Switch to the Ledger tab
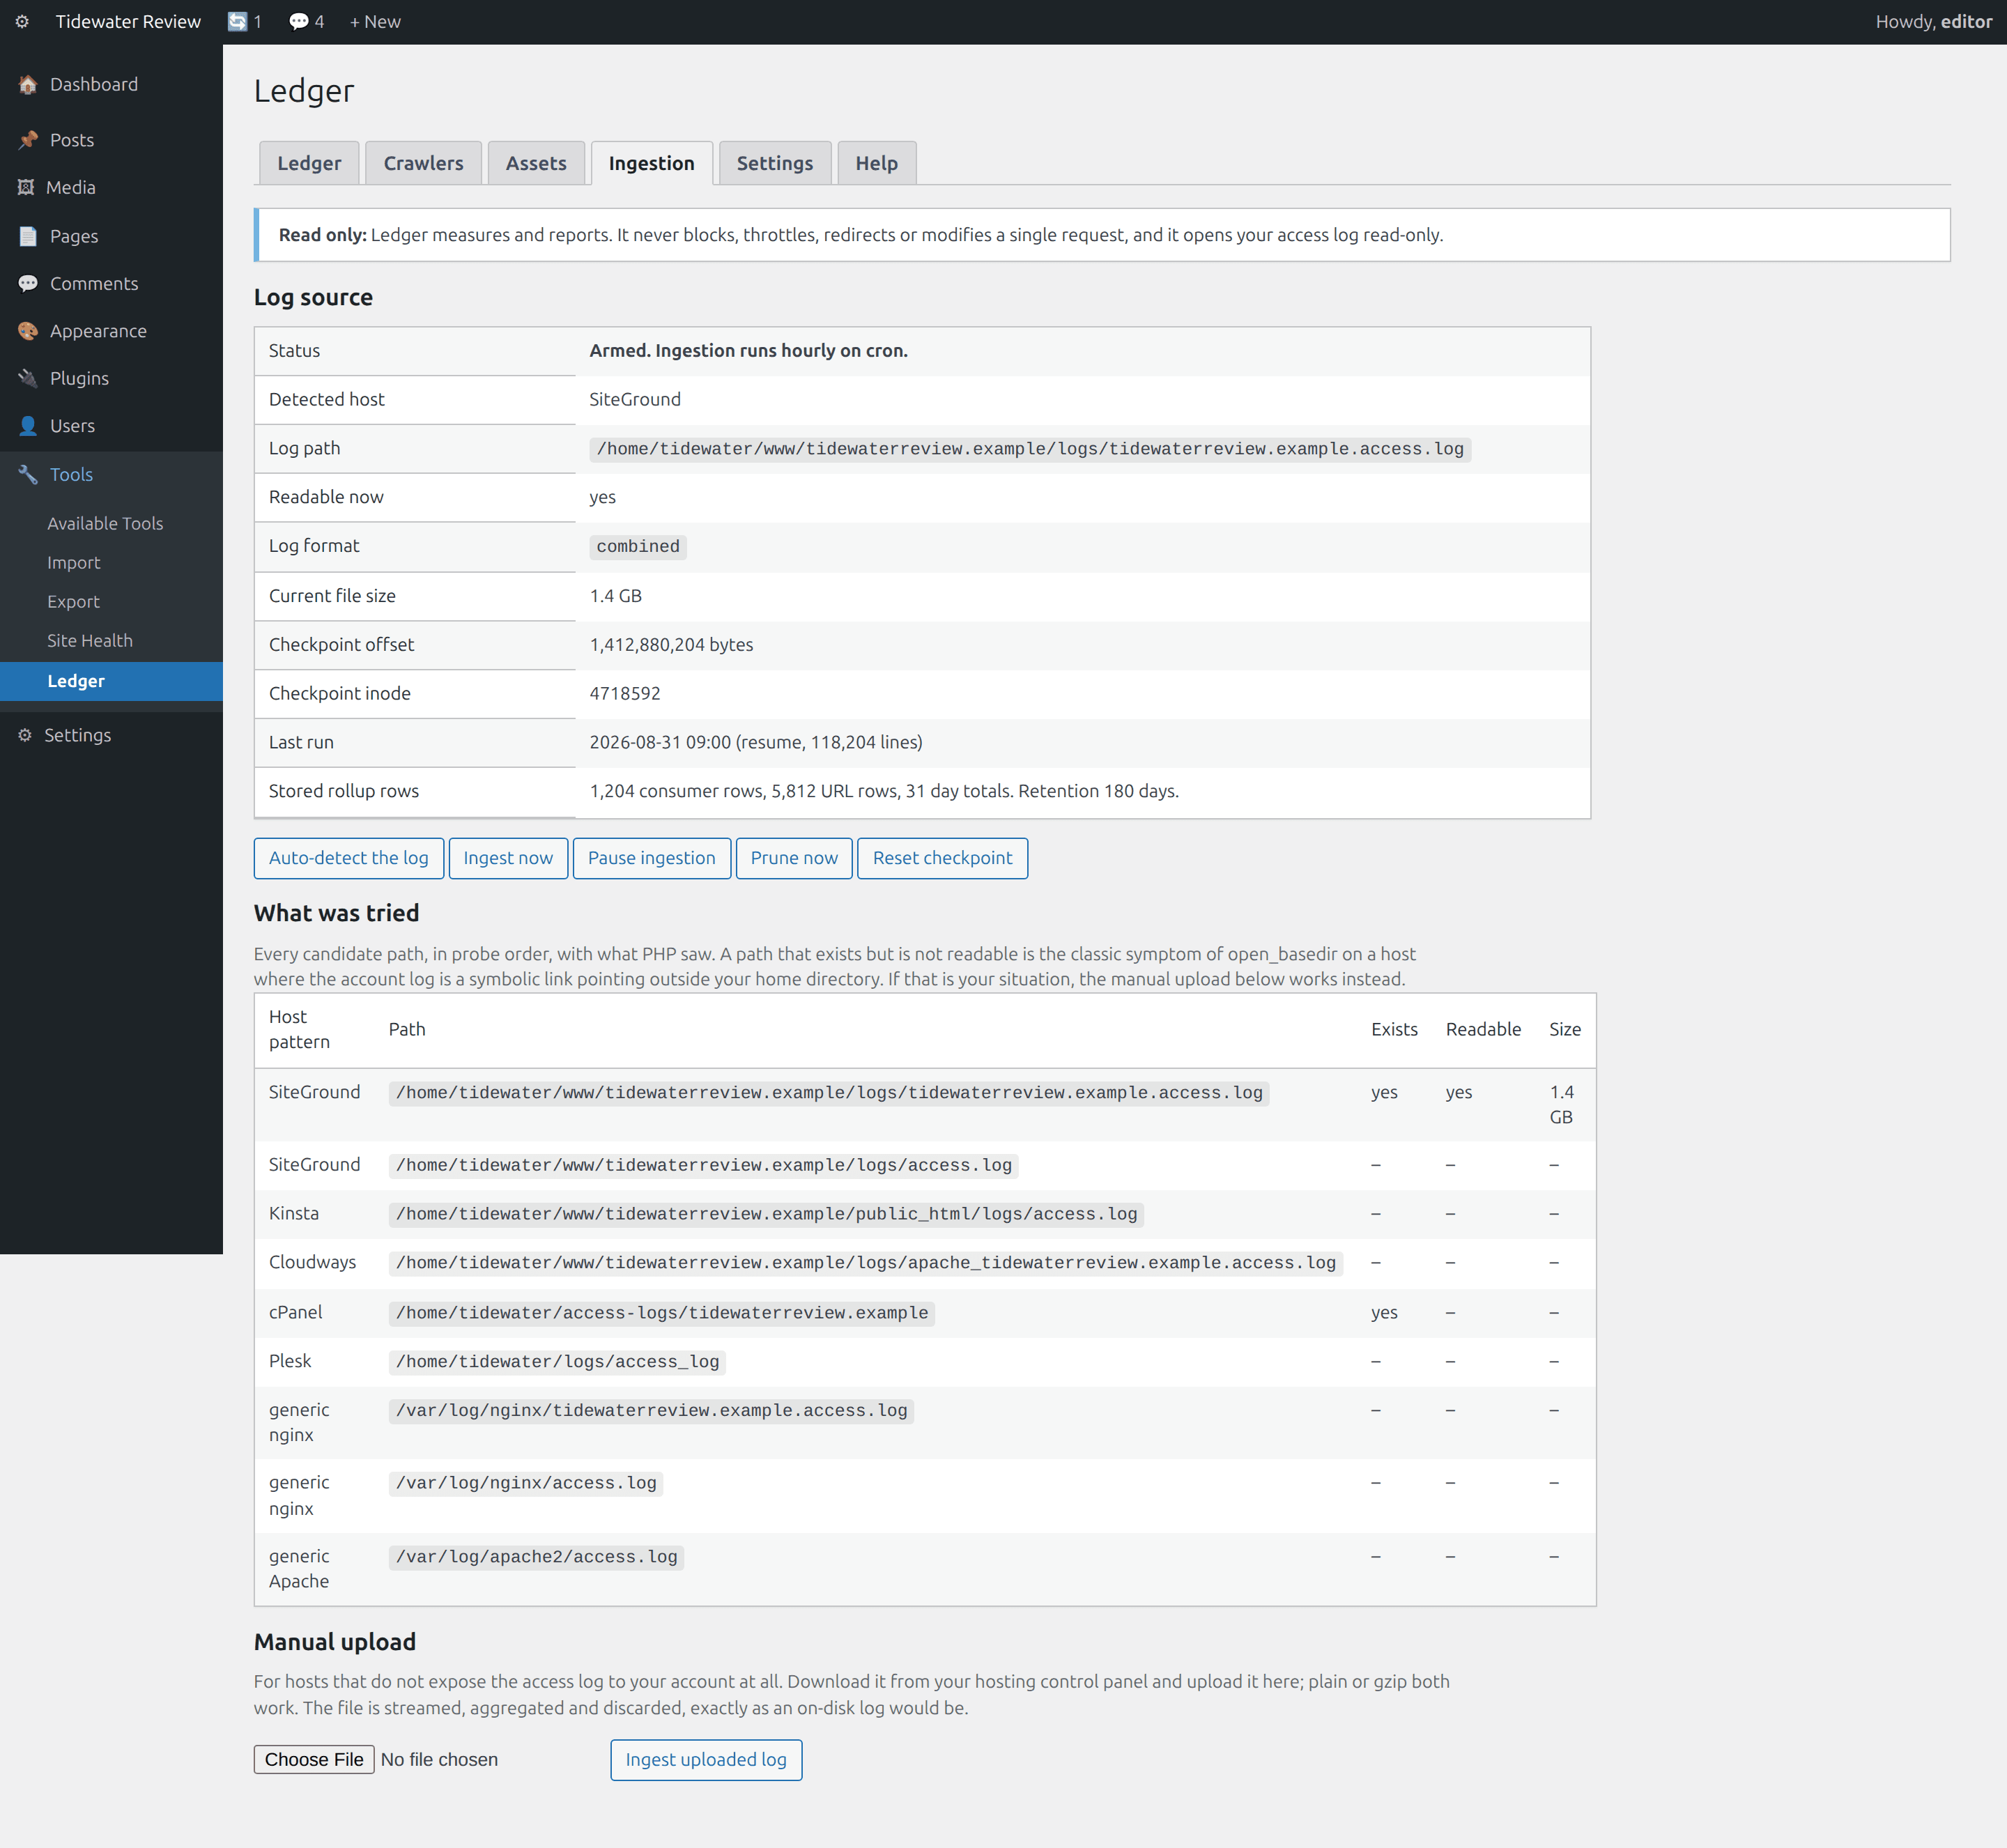The height and width of the screenshot is (1848, 2007). tap(309, 163)
